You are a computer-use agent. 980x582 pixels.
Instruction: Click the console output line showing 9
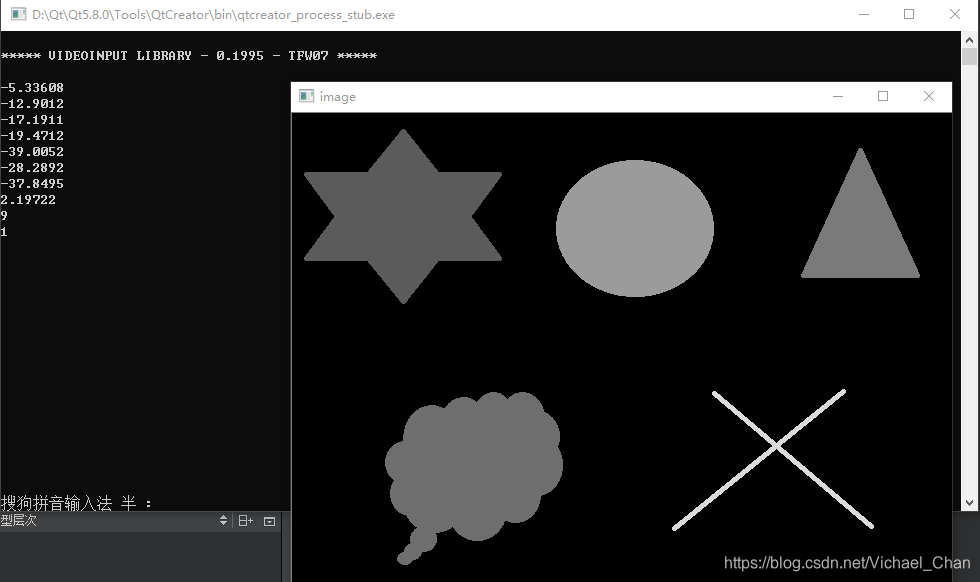coord(4,216)
